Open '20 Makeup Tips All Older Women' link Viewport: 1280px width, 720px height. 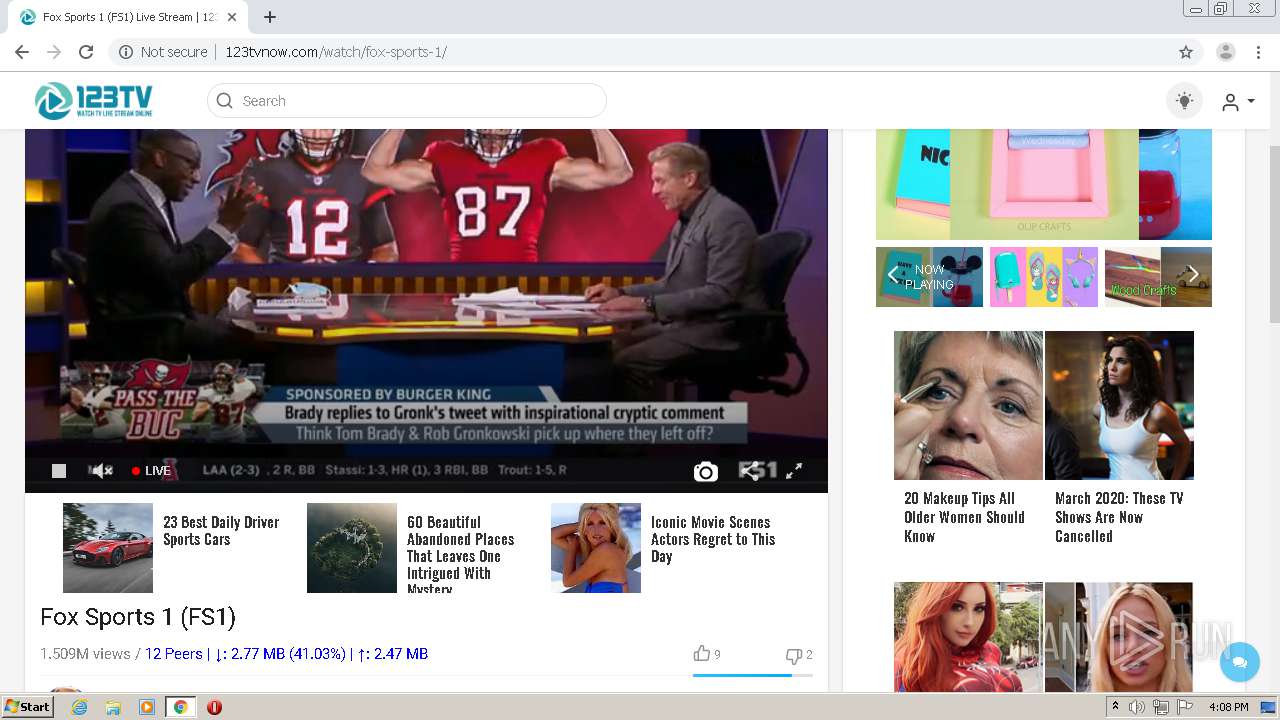965,517
